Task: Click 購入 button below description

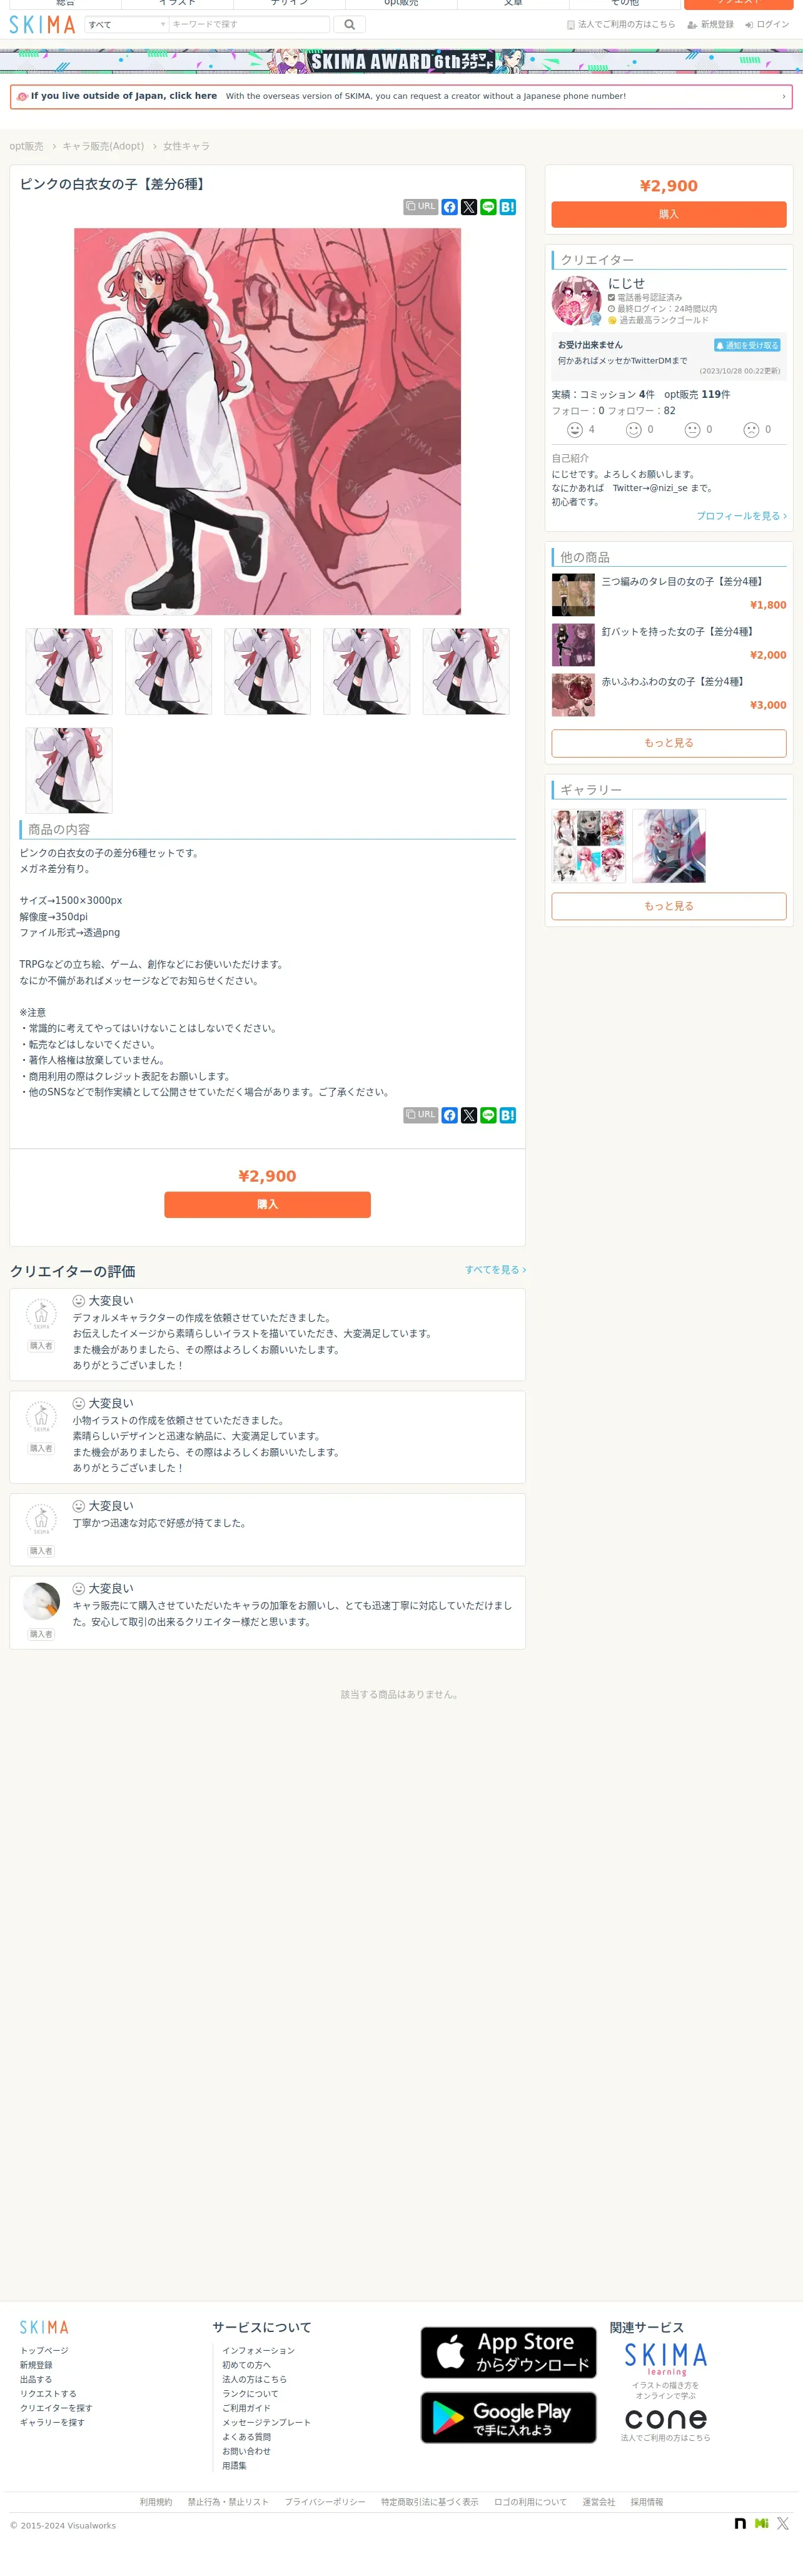Action: coord(267,1205)
